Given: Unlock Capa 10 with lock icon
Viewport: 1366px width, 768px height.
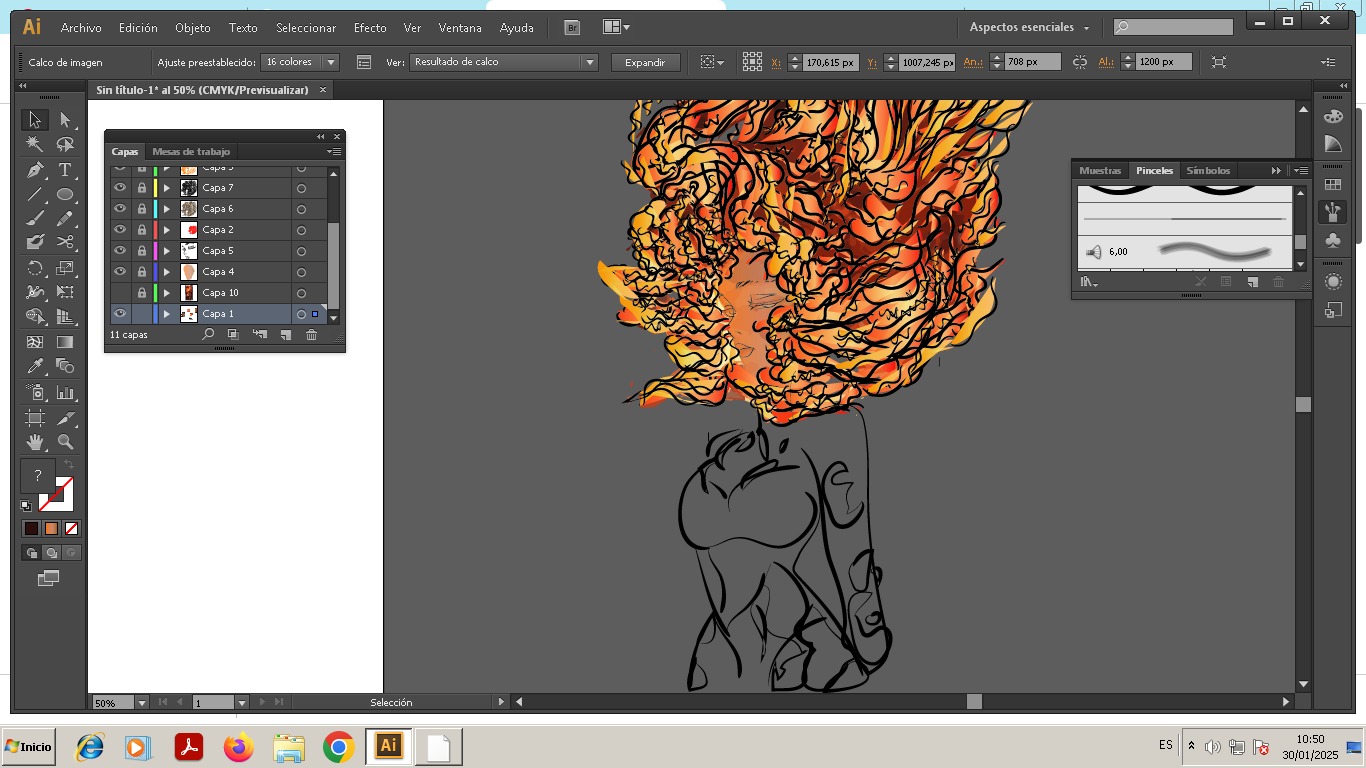Looking at the screenshot, I should (142, 293).
